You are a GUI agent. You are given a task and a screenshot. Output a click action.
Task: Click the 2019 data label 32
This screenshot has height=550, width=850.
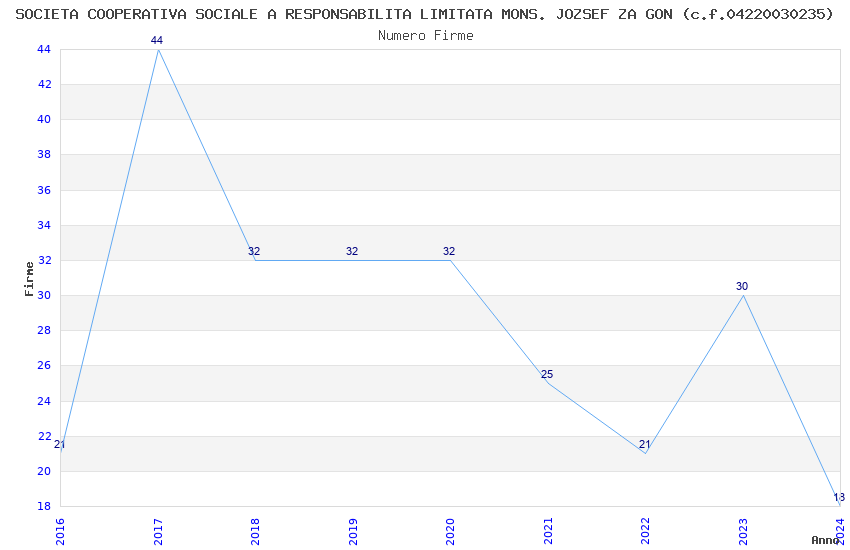pyautogui.click(x=352, y=251)
